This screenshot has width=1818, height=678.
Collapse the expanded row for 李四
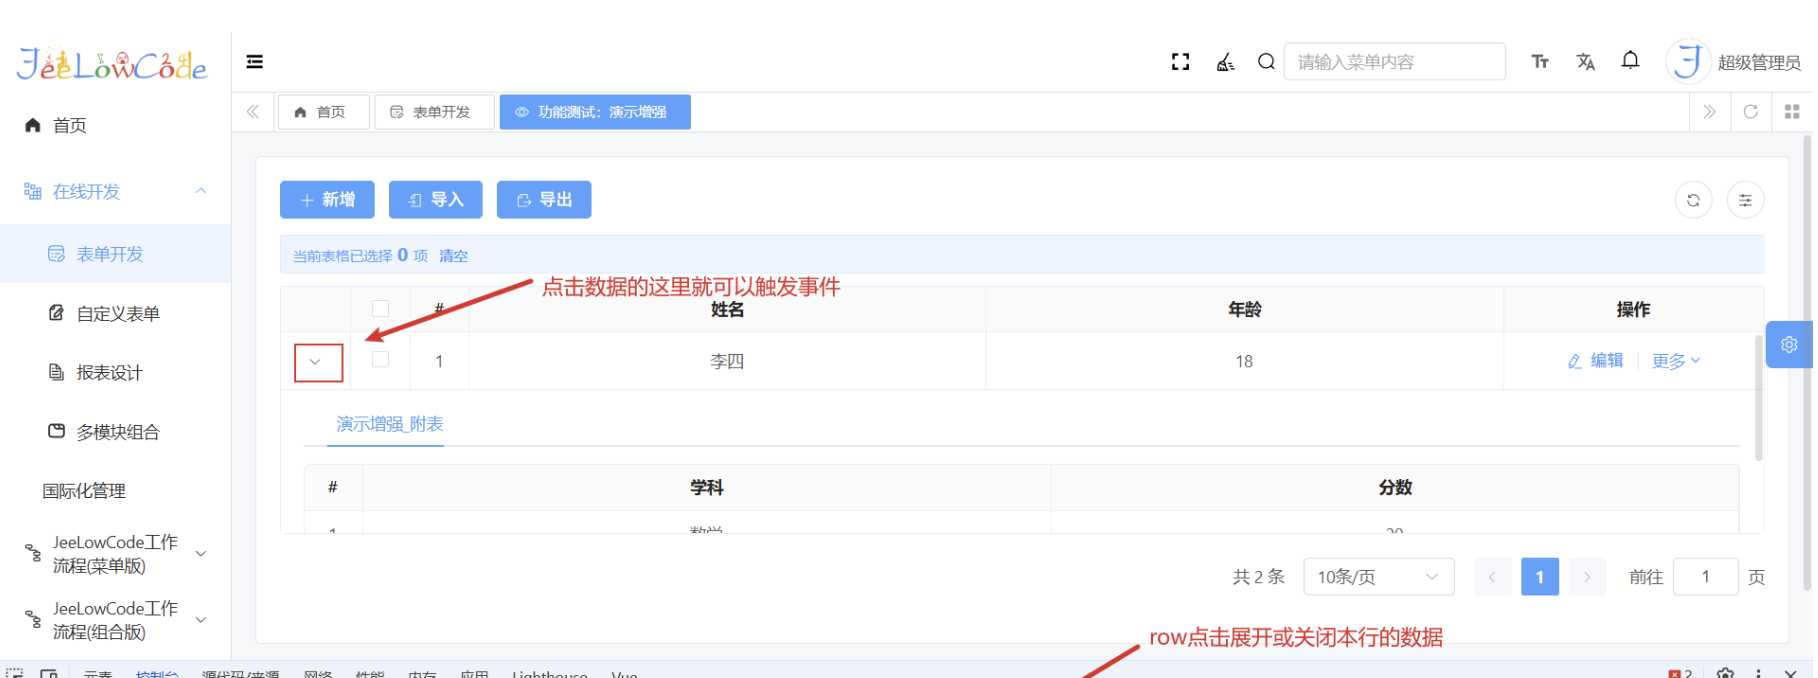318,362
